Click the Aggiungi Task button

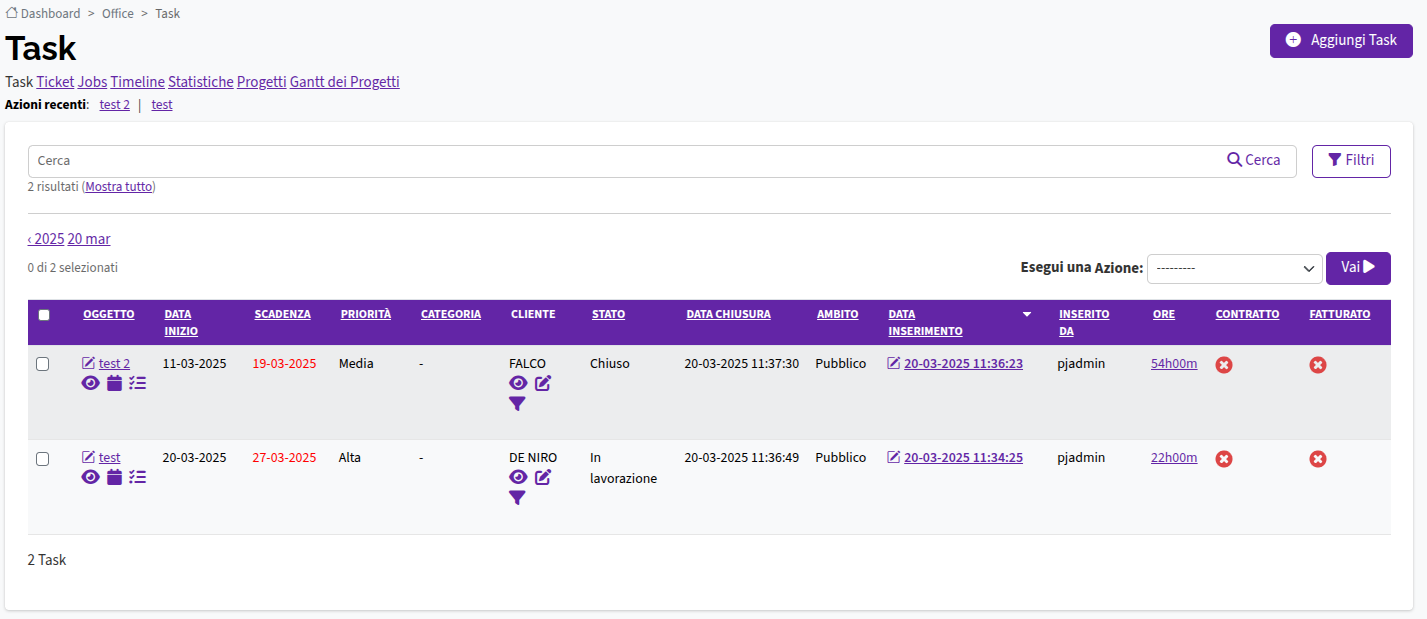coord(1341,40)
